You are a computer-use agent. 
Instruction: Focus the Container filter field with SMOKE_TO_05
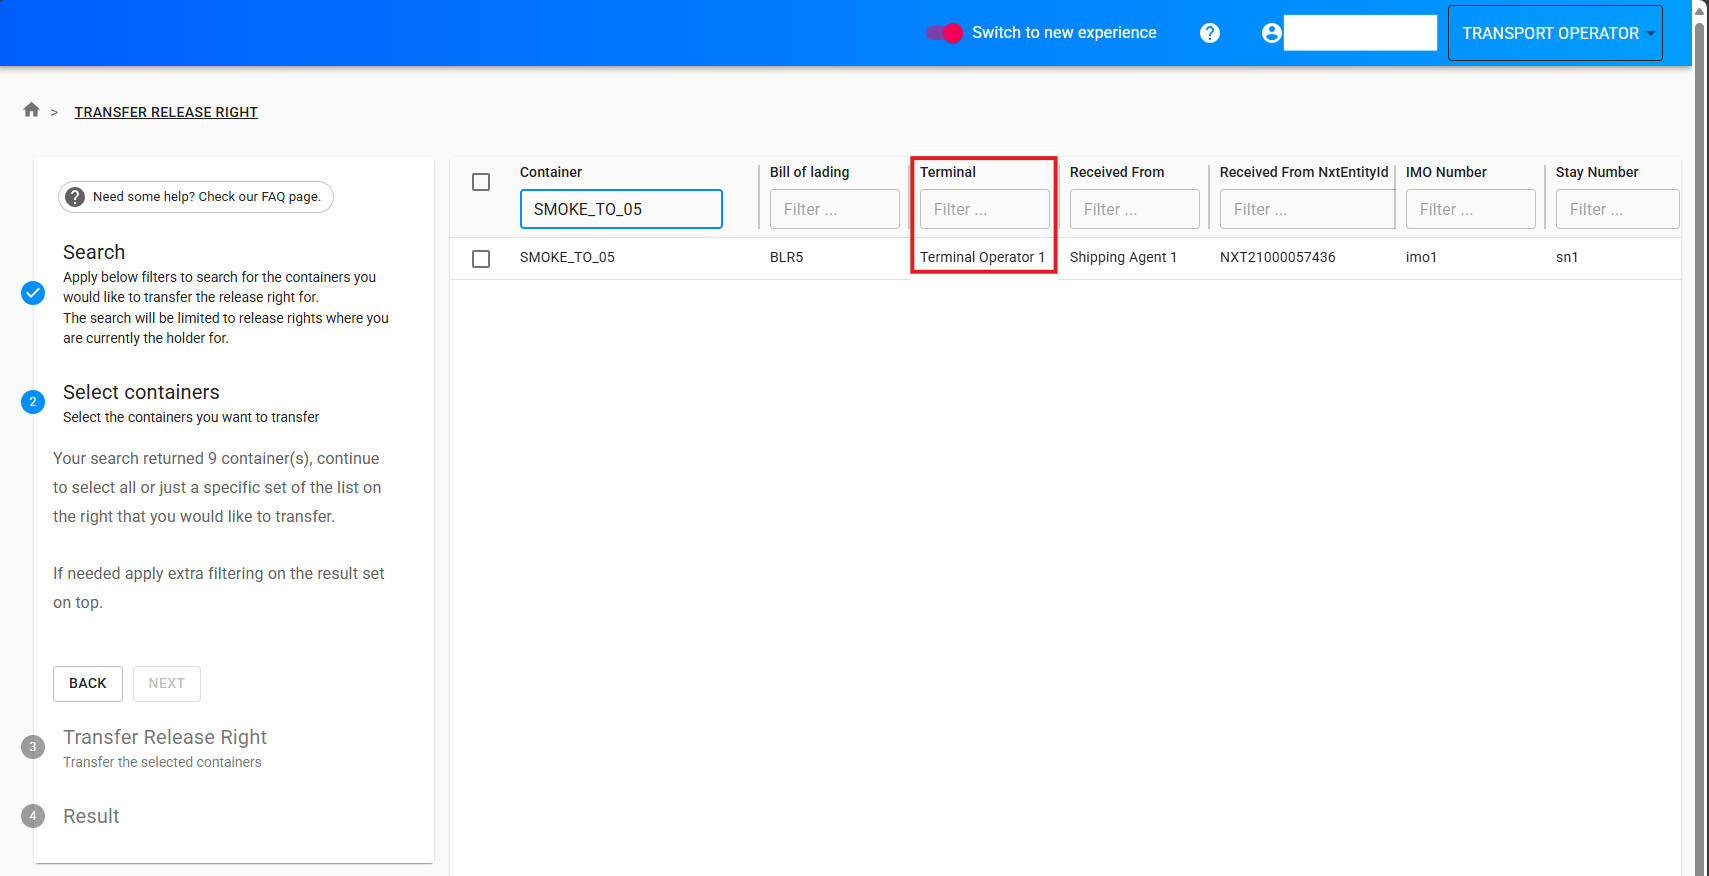coord(620,209)
